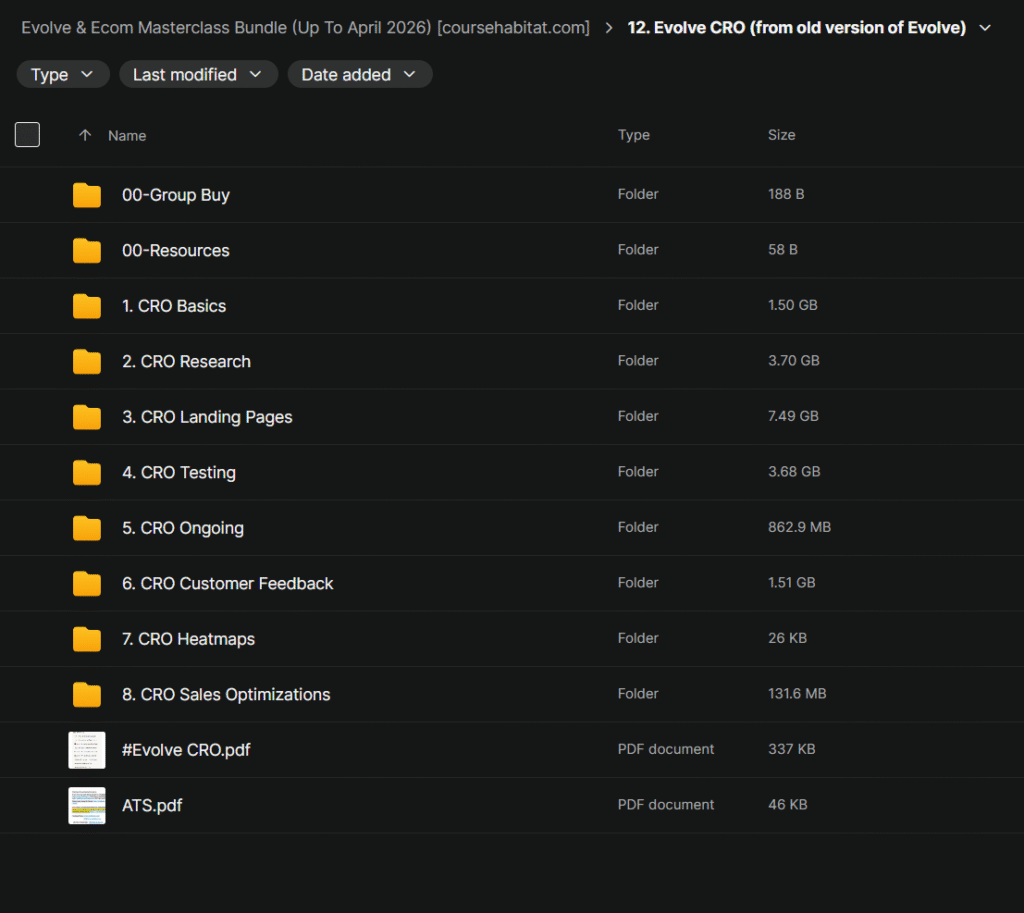Screen dimensions: 1024x913
Task: Click the 00-Group Buy folder icon
Action: (x=87, y=195)
